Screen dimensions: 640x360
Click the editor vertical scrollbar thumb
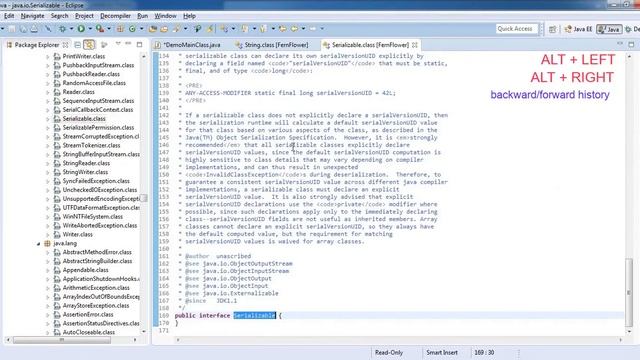point(629,292)
